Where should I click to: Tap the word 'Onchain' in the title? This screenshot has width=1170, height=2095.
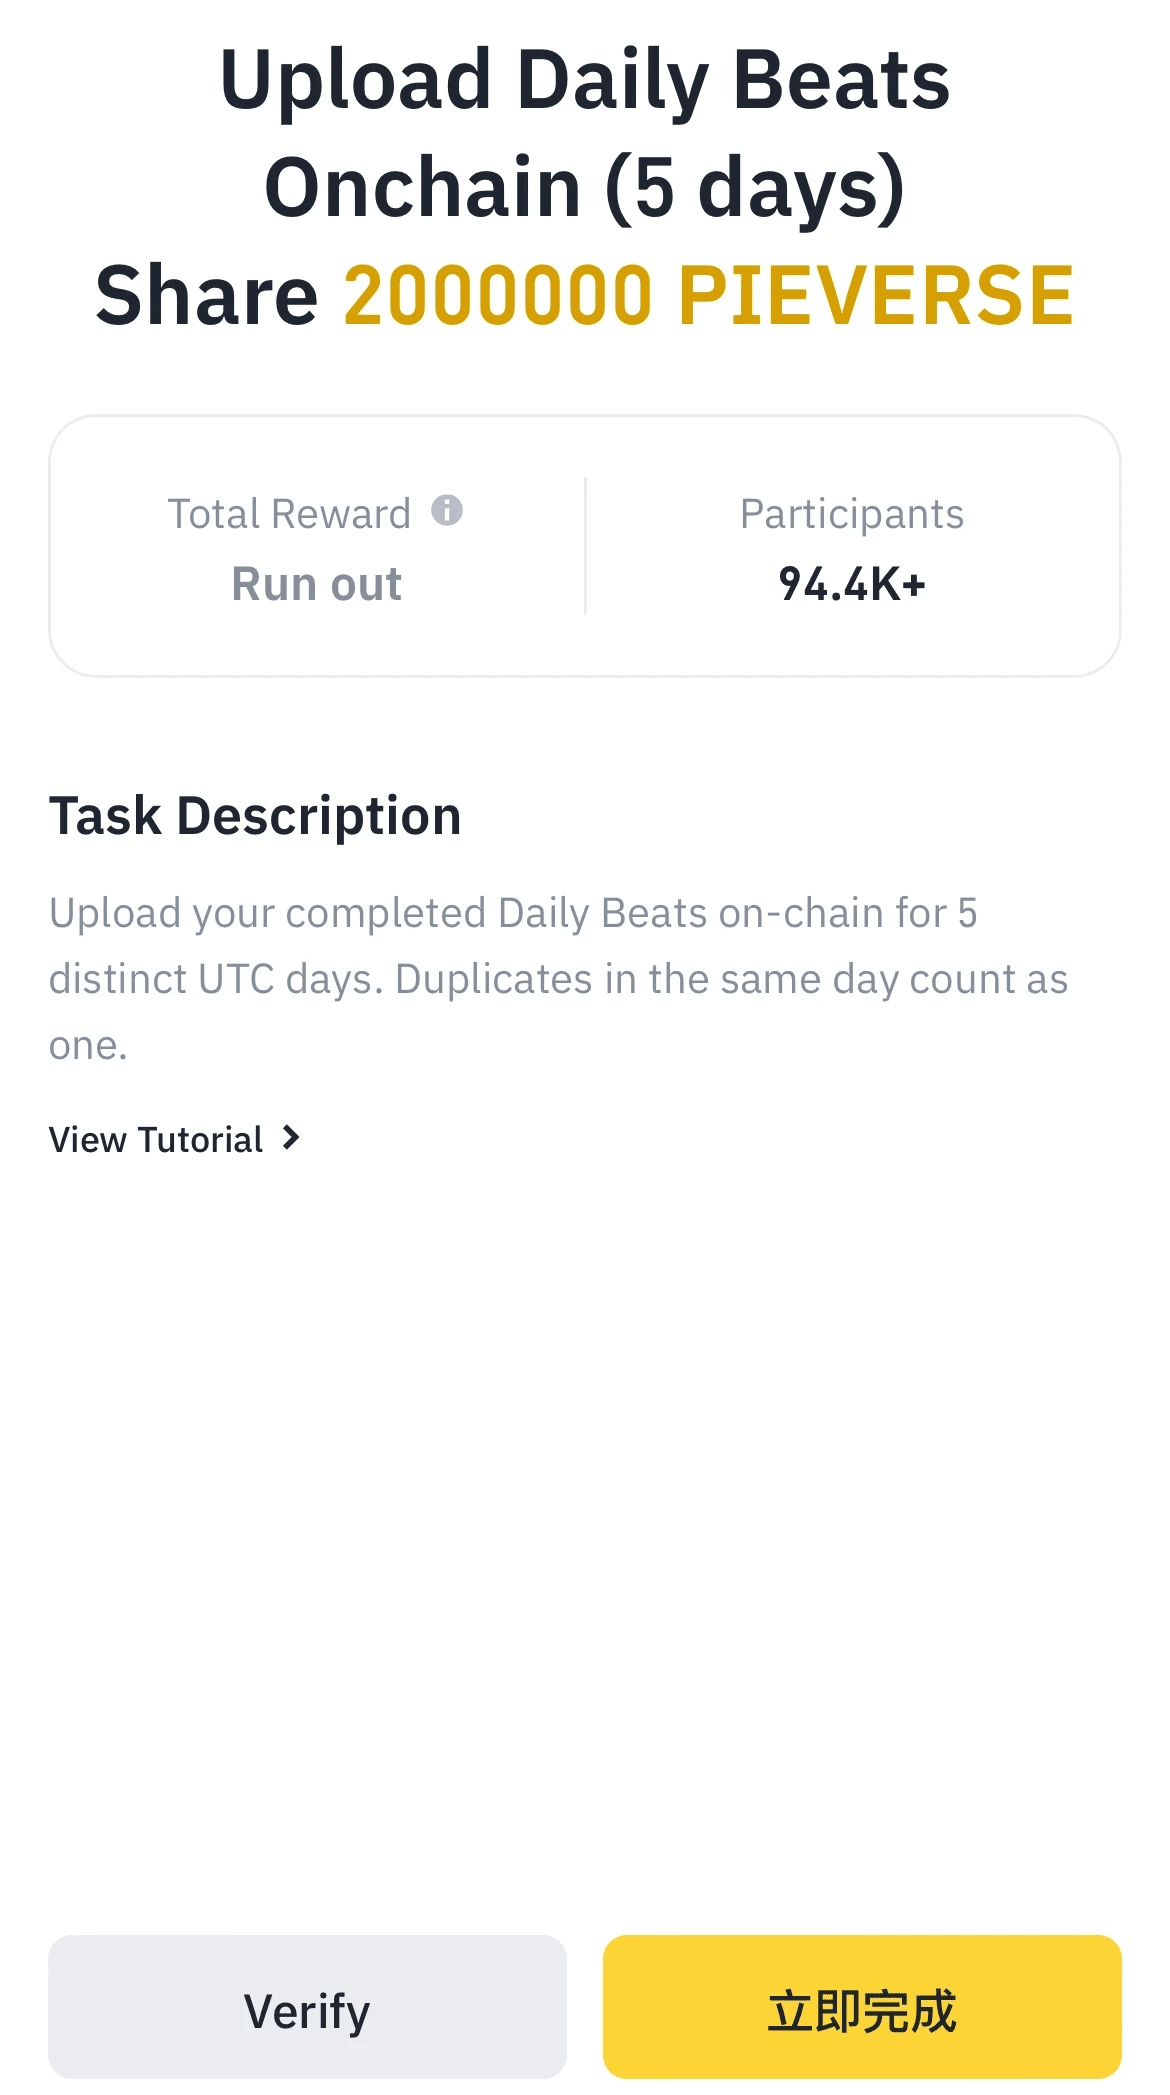point(422,188)
